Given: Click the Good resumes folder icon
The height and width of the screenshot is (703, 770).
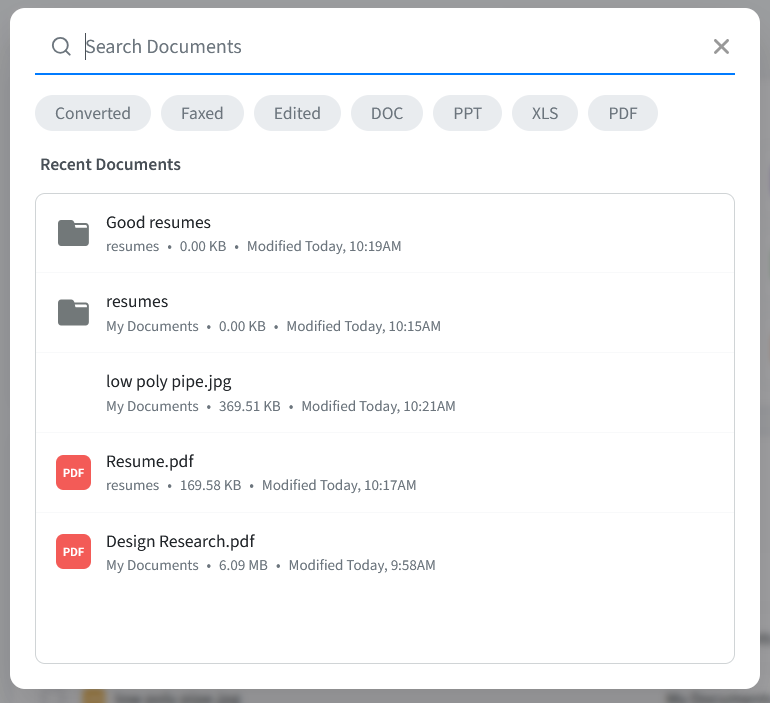Looking at the screenshot, I should pos(74,233).
